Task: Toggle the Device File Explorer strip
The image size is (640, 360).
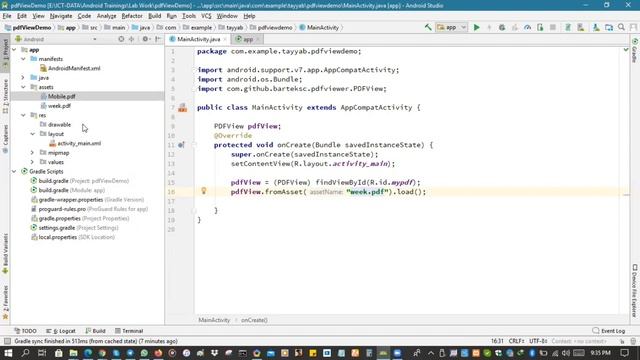Action: (x=635, y=291)
